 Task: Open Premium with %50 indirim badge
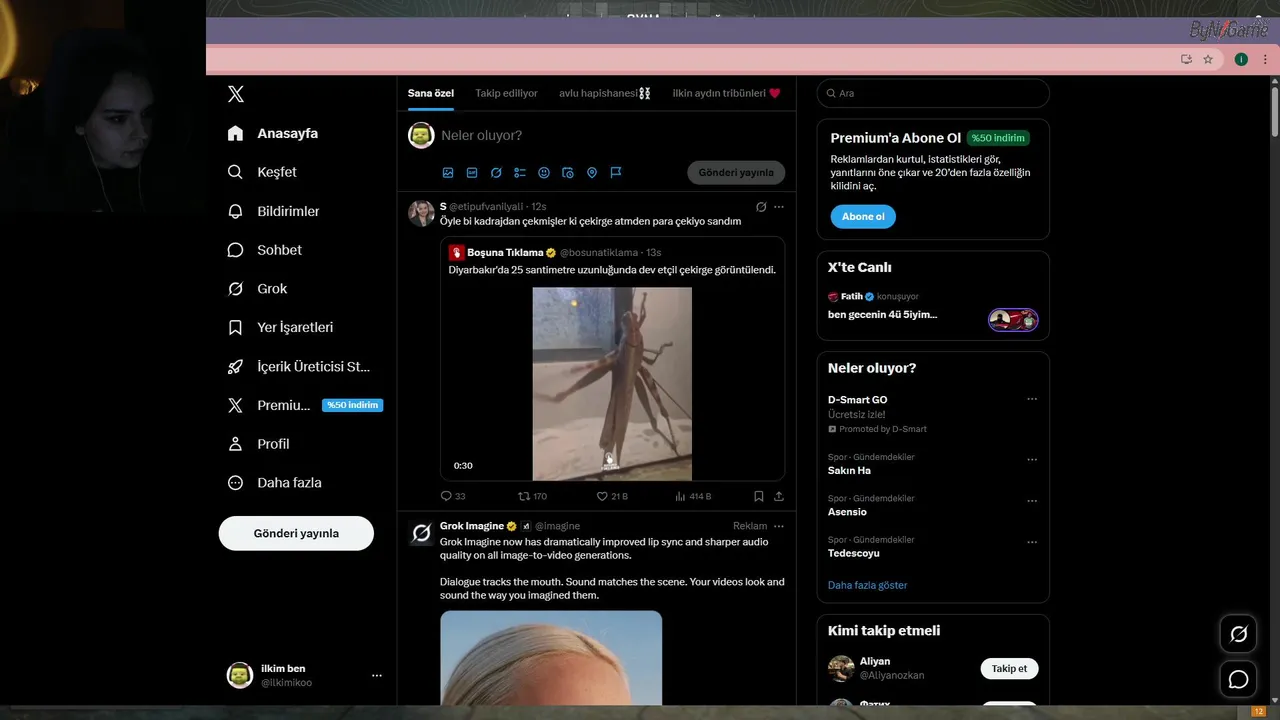tap(305, 405)
